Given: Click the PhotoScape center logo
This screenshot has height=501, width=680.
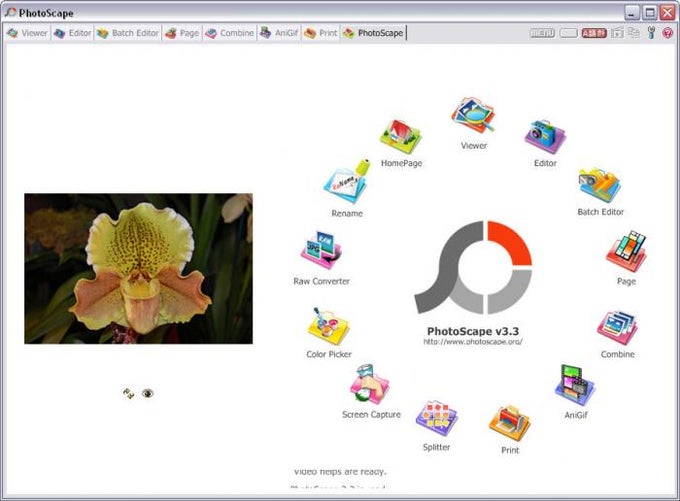Looking at the screenshot, I should tap(473, 268).
